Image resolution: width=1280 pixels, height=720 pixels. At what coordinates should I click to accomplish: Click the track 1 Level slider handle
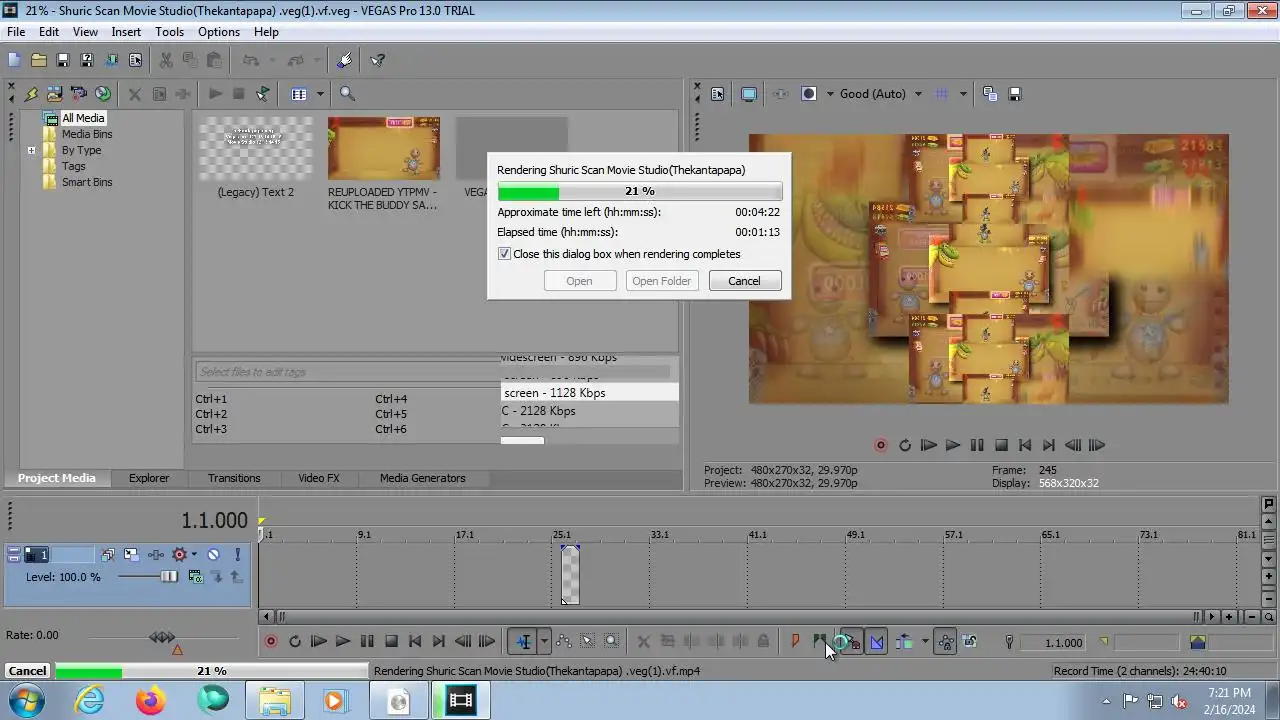pos(169,577)
